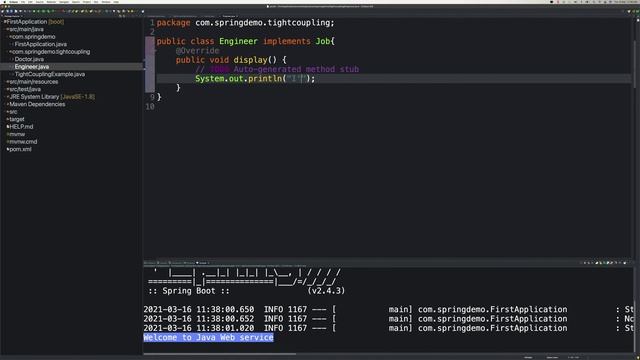Image resolution: width=640 pixels, height=360 pixels.
Task: Click the display() method name
Action: (x=250, y=60)
